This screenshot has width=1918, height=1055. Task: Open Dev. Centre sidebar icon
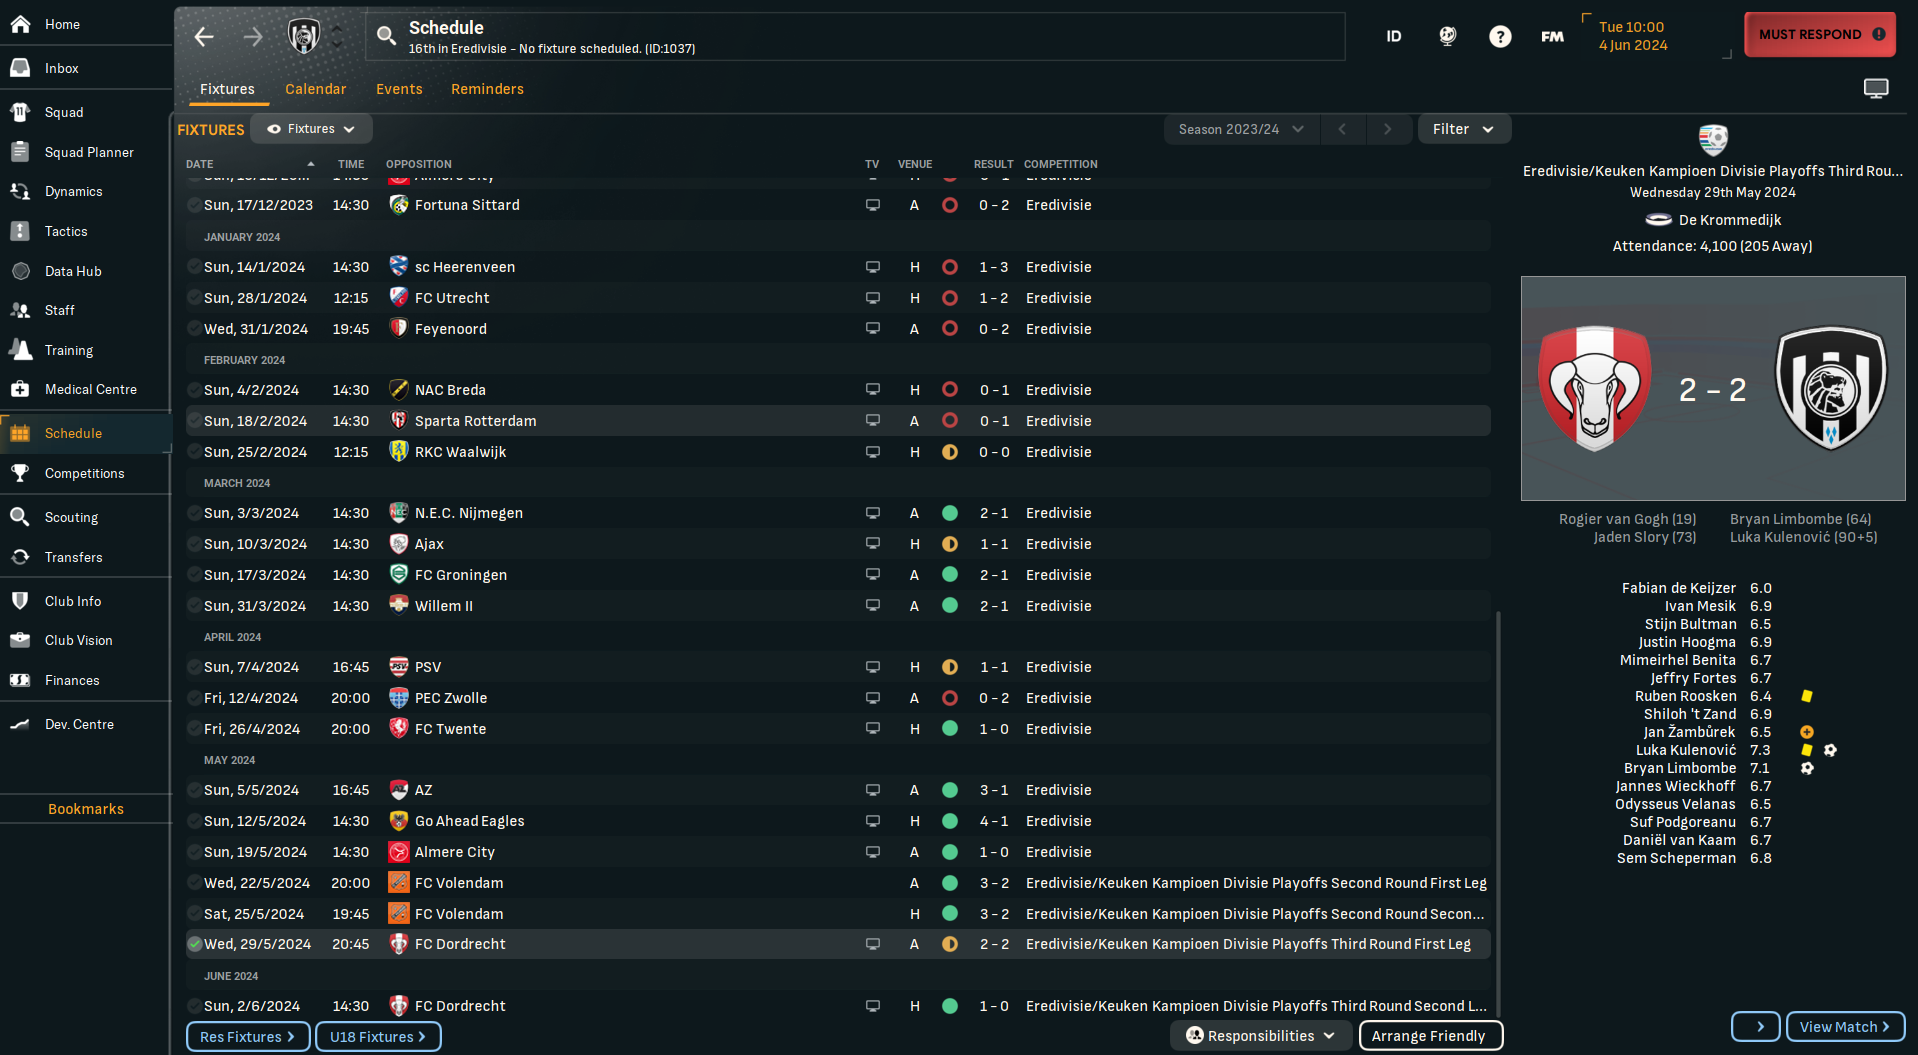click(x=20, y=724)
